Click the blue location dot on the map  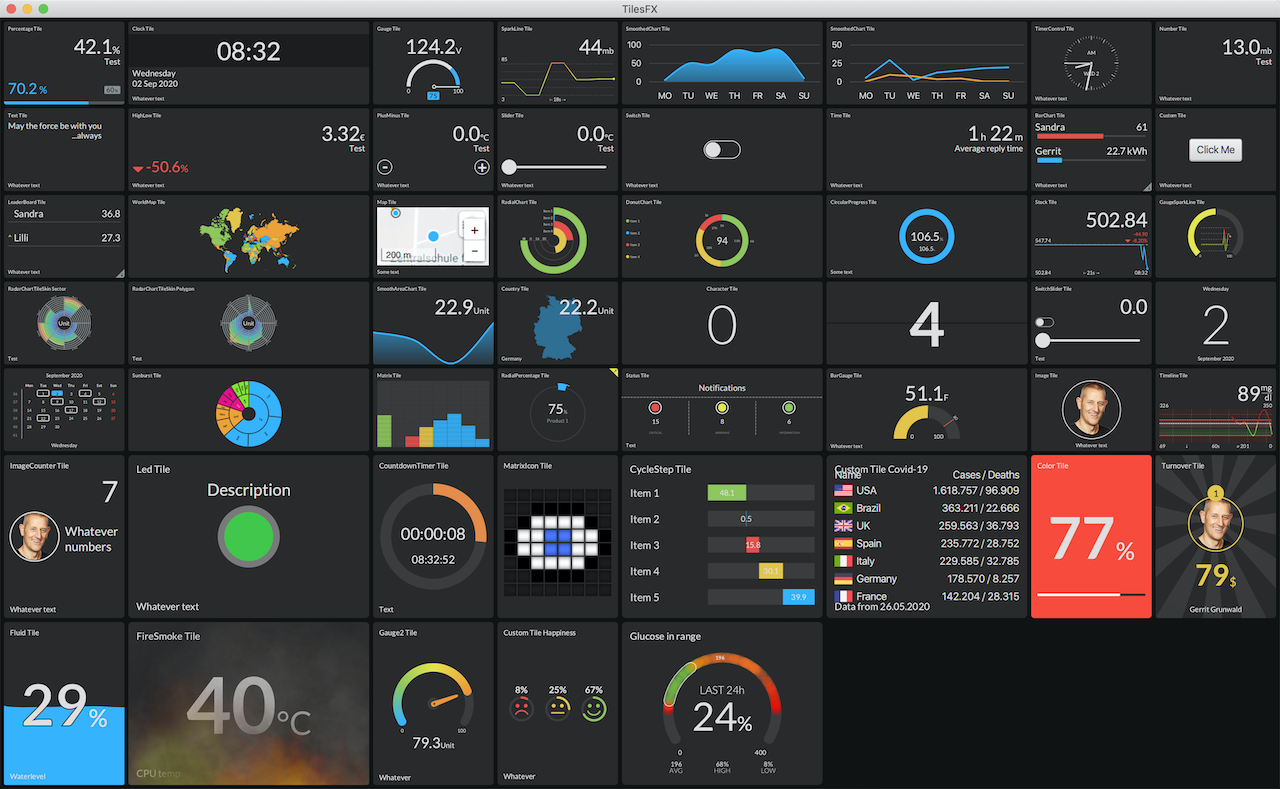coord(433,236)
